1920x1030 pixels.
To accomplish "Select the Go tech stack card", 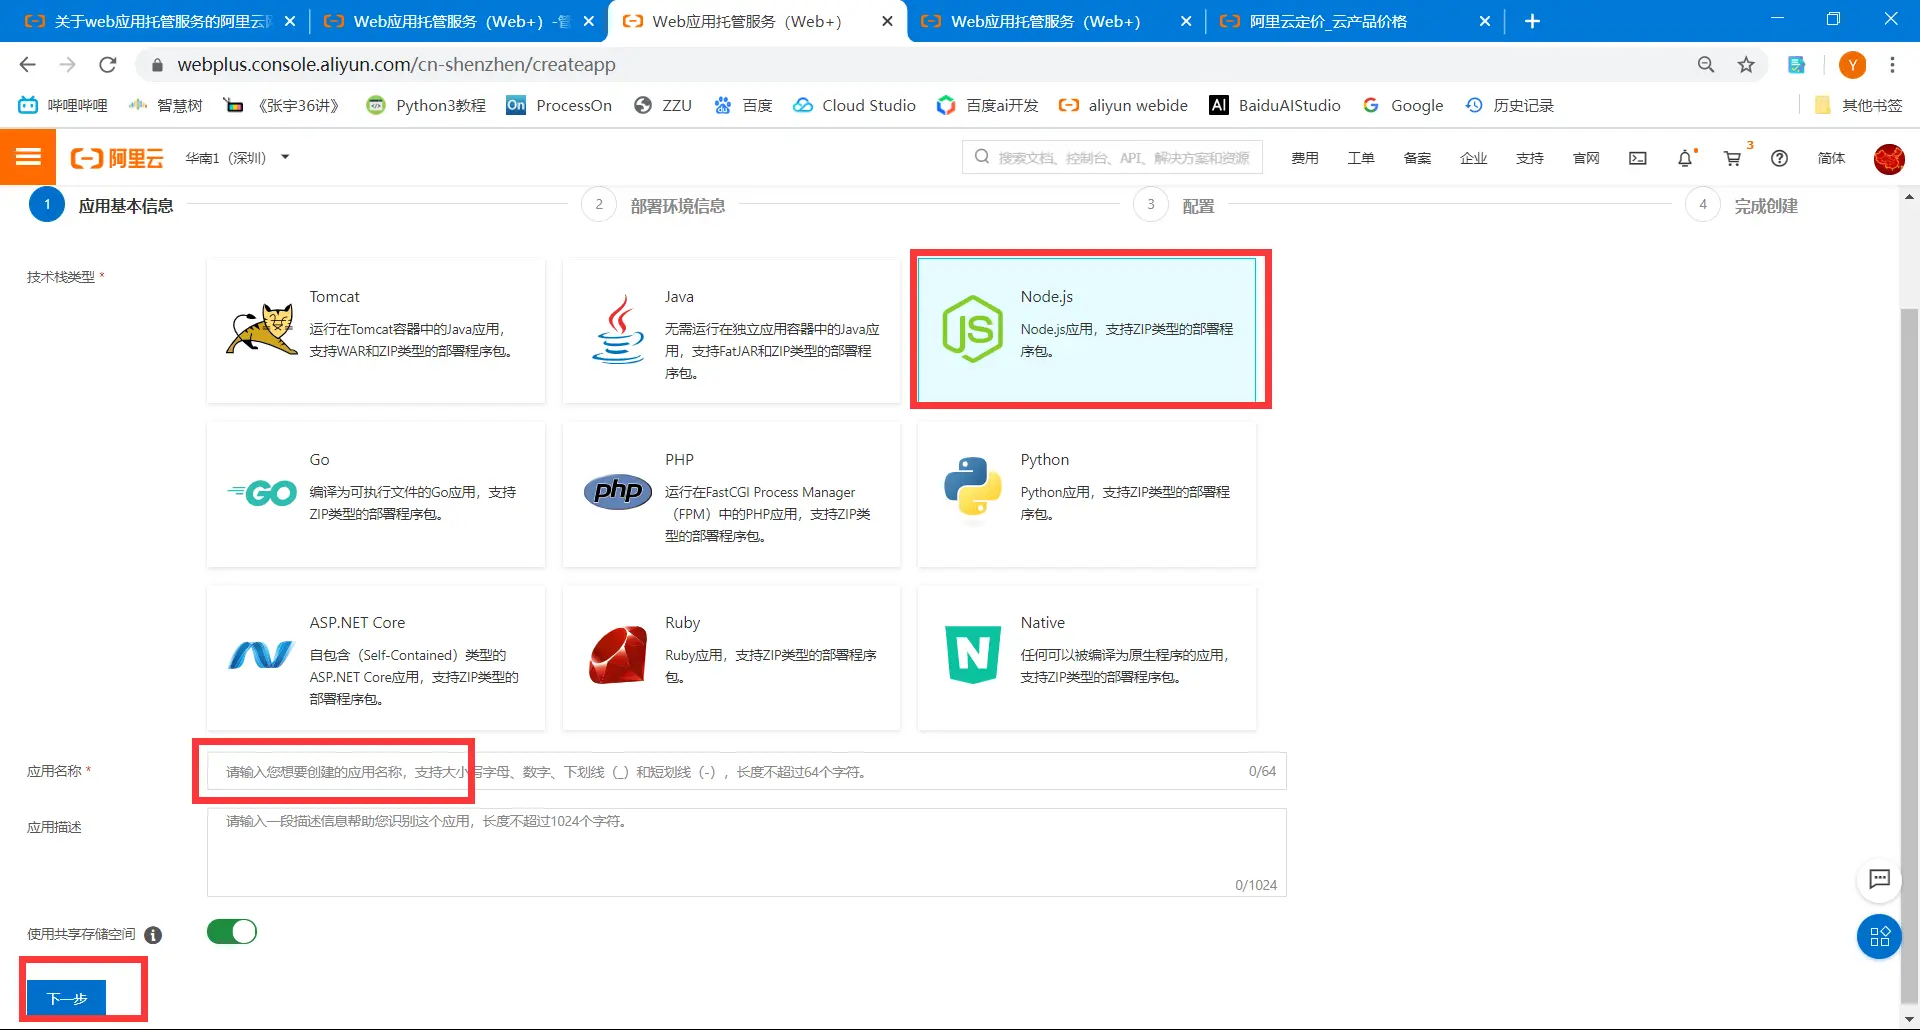I will pyautogui.click(x=376, y=494).
